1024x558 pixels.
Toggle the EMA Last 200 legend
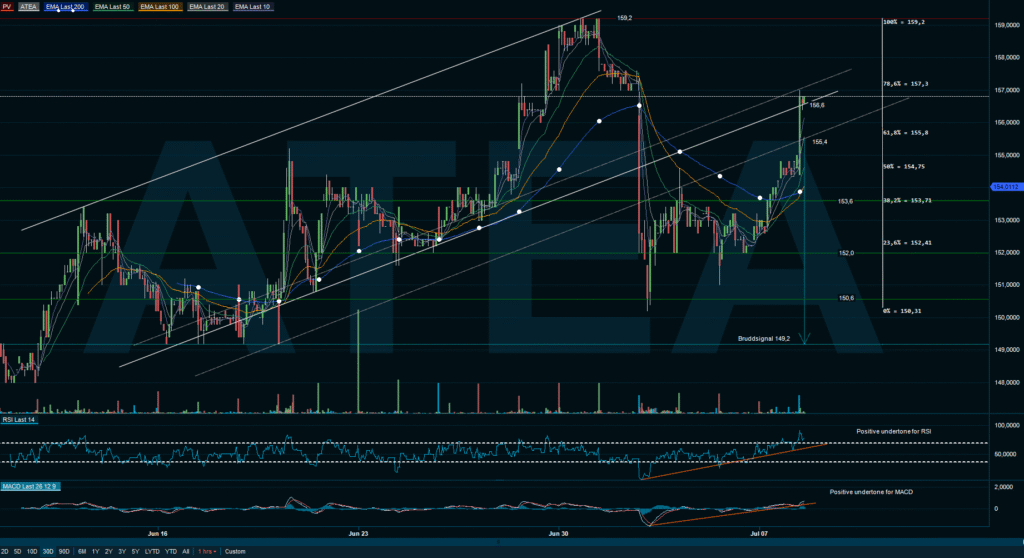tap(65, 7)
